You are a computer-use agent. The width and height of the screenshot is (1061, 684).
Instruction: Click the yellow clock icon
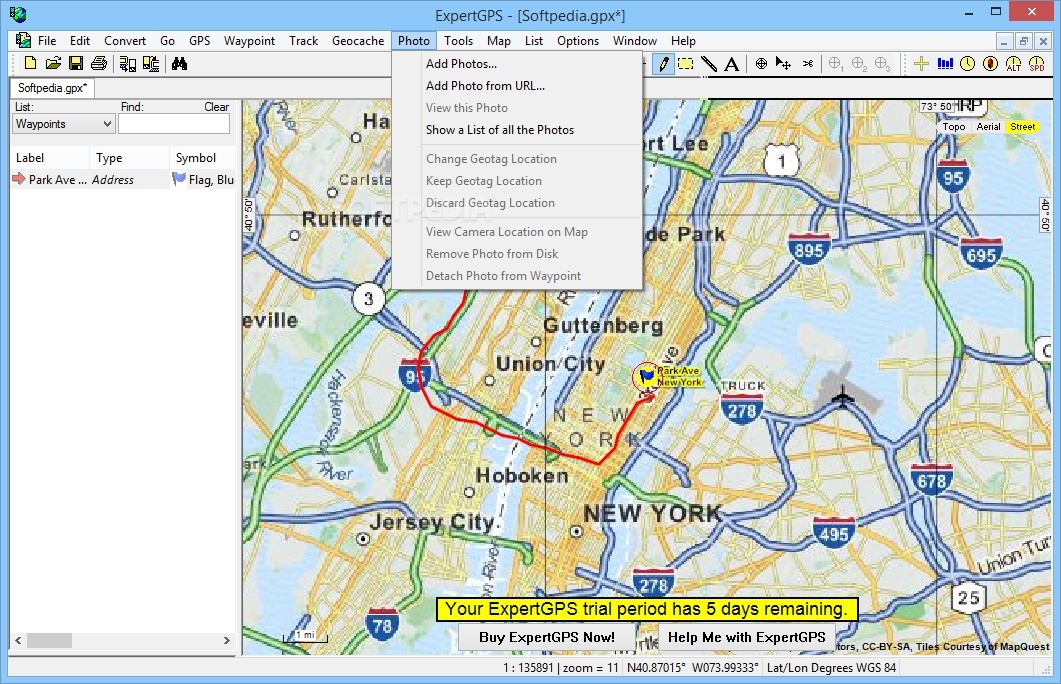[968, 64]
